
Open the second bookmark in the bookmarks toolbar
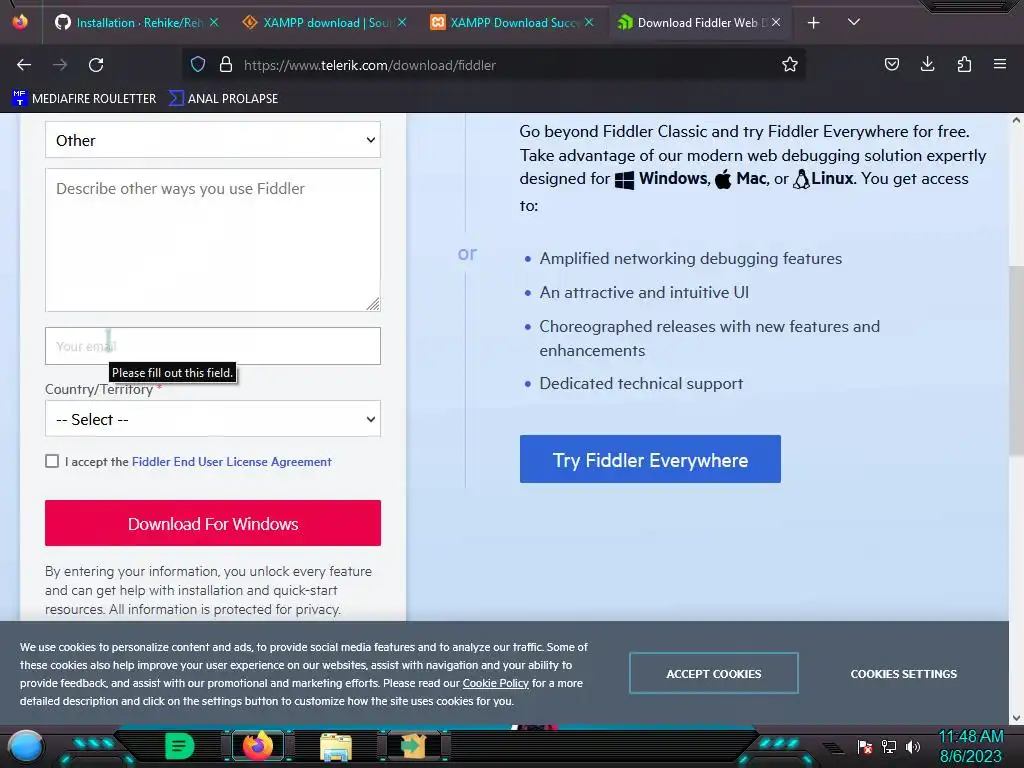223,99
